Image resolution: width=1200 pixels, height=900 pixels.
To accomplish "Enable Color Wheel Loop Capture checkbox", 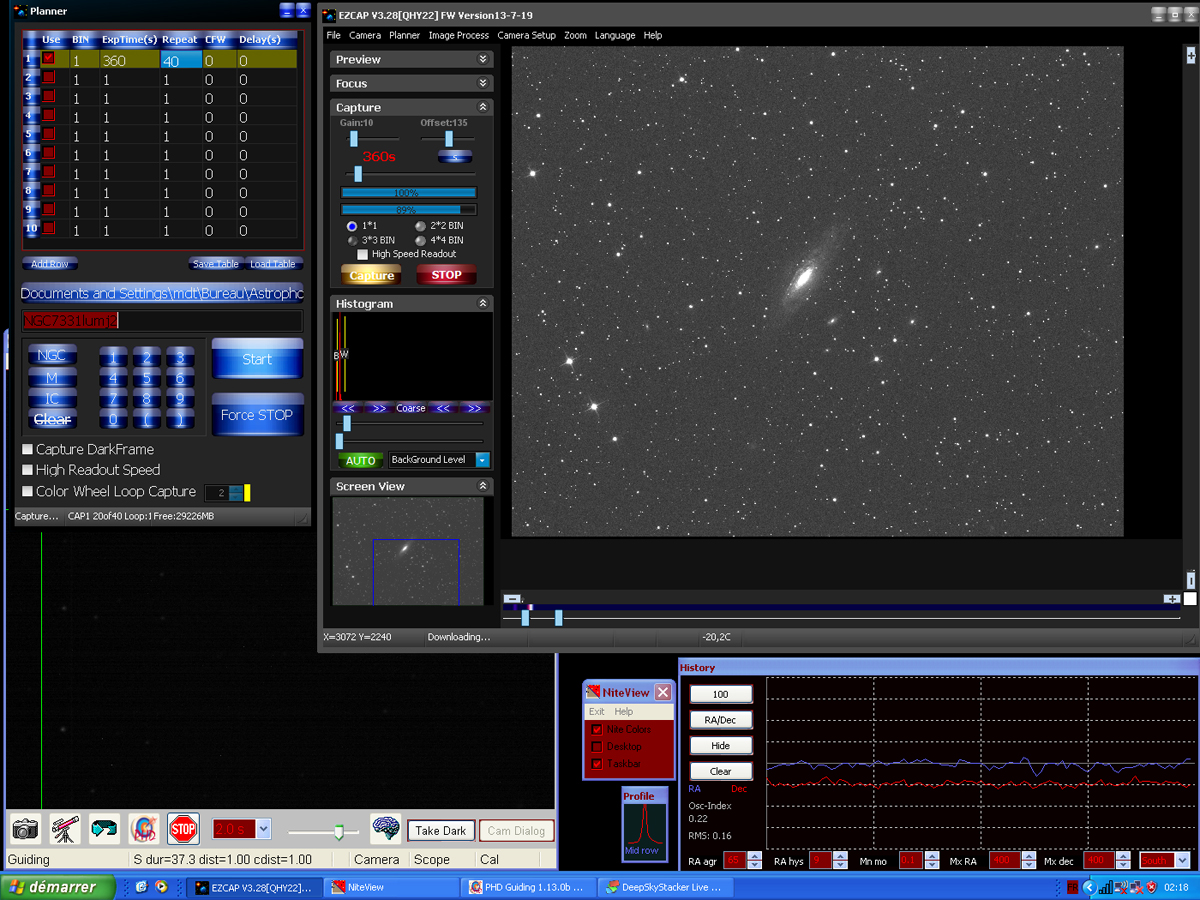I will pos(28,492).
